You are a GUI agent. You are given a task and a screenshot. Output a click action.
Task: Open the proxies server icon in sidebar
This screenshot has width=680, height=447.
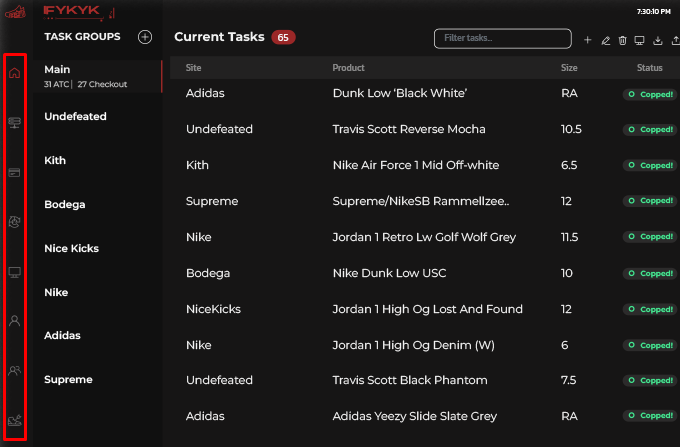click(14, 123)
